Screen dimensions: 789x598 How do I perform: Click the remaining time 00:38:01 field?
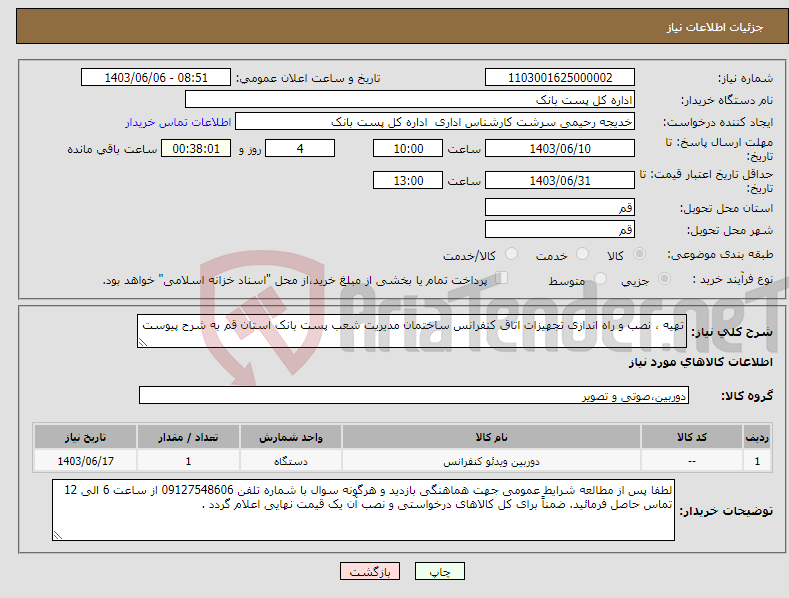pyautogui.click(x=196, y=148)
